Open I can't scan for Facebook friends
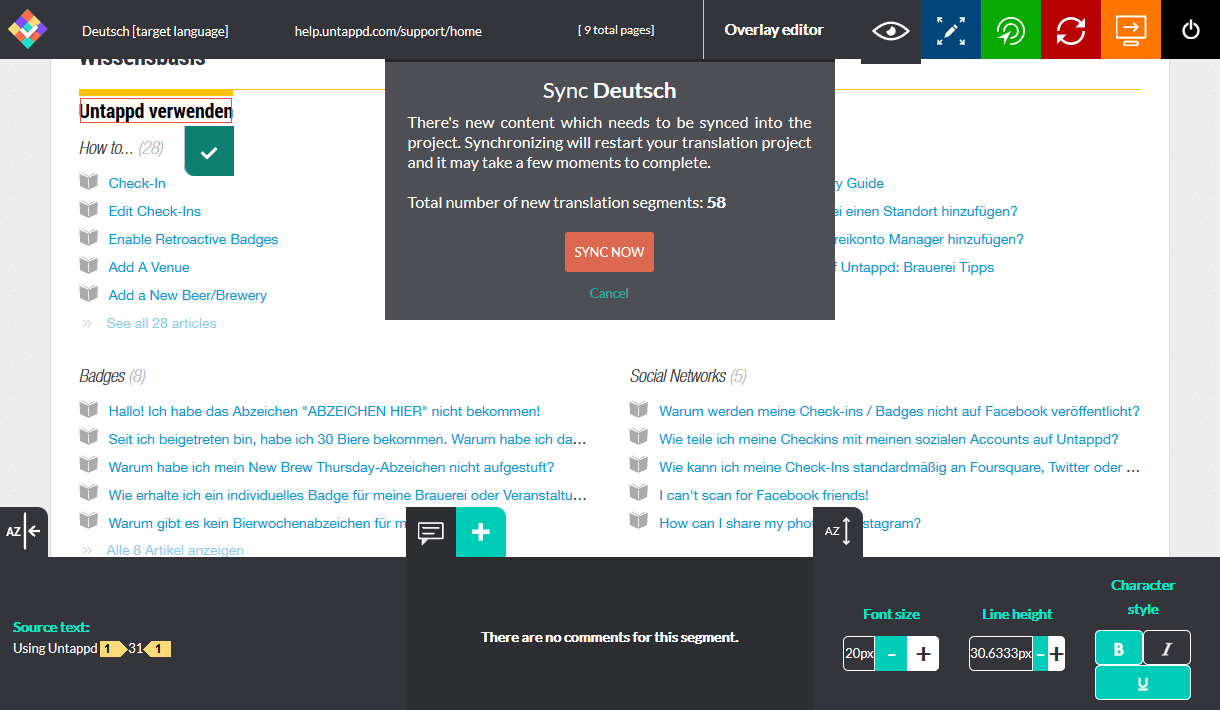Screen dimensions: 1220x710 [763, 495]
